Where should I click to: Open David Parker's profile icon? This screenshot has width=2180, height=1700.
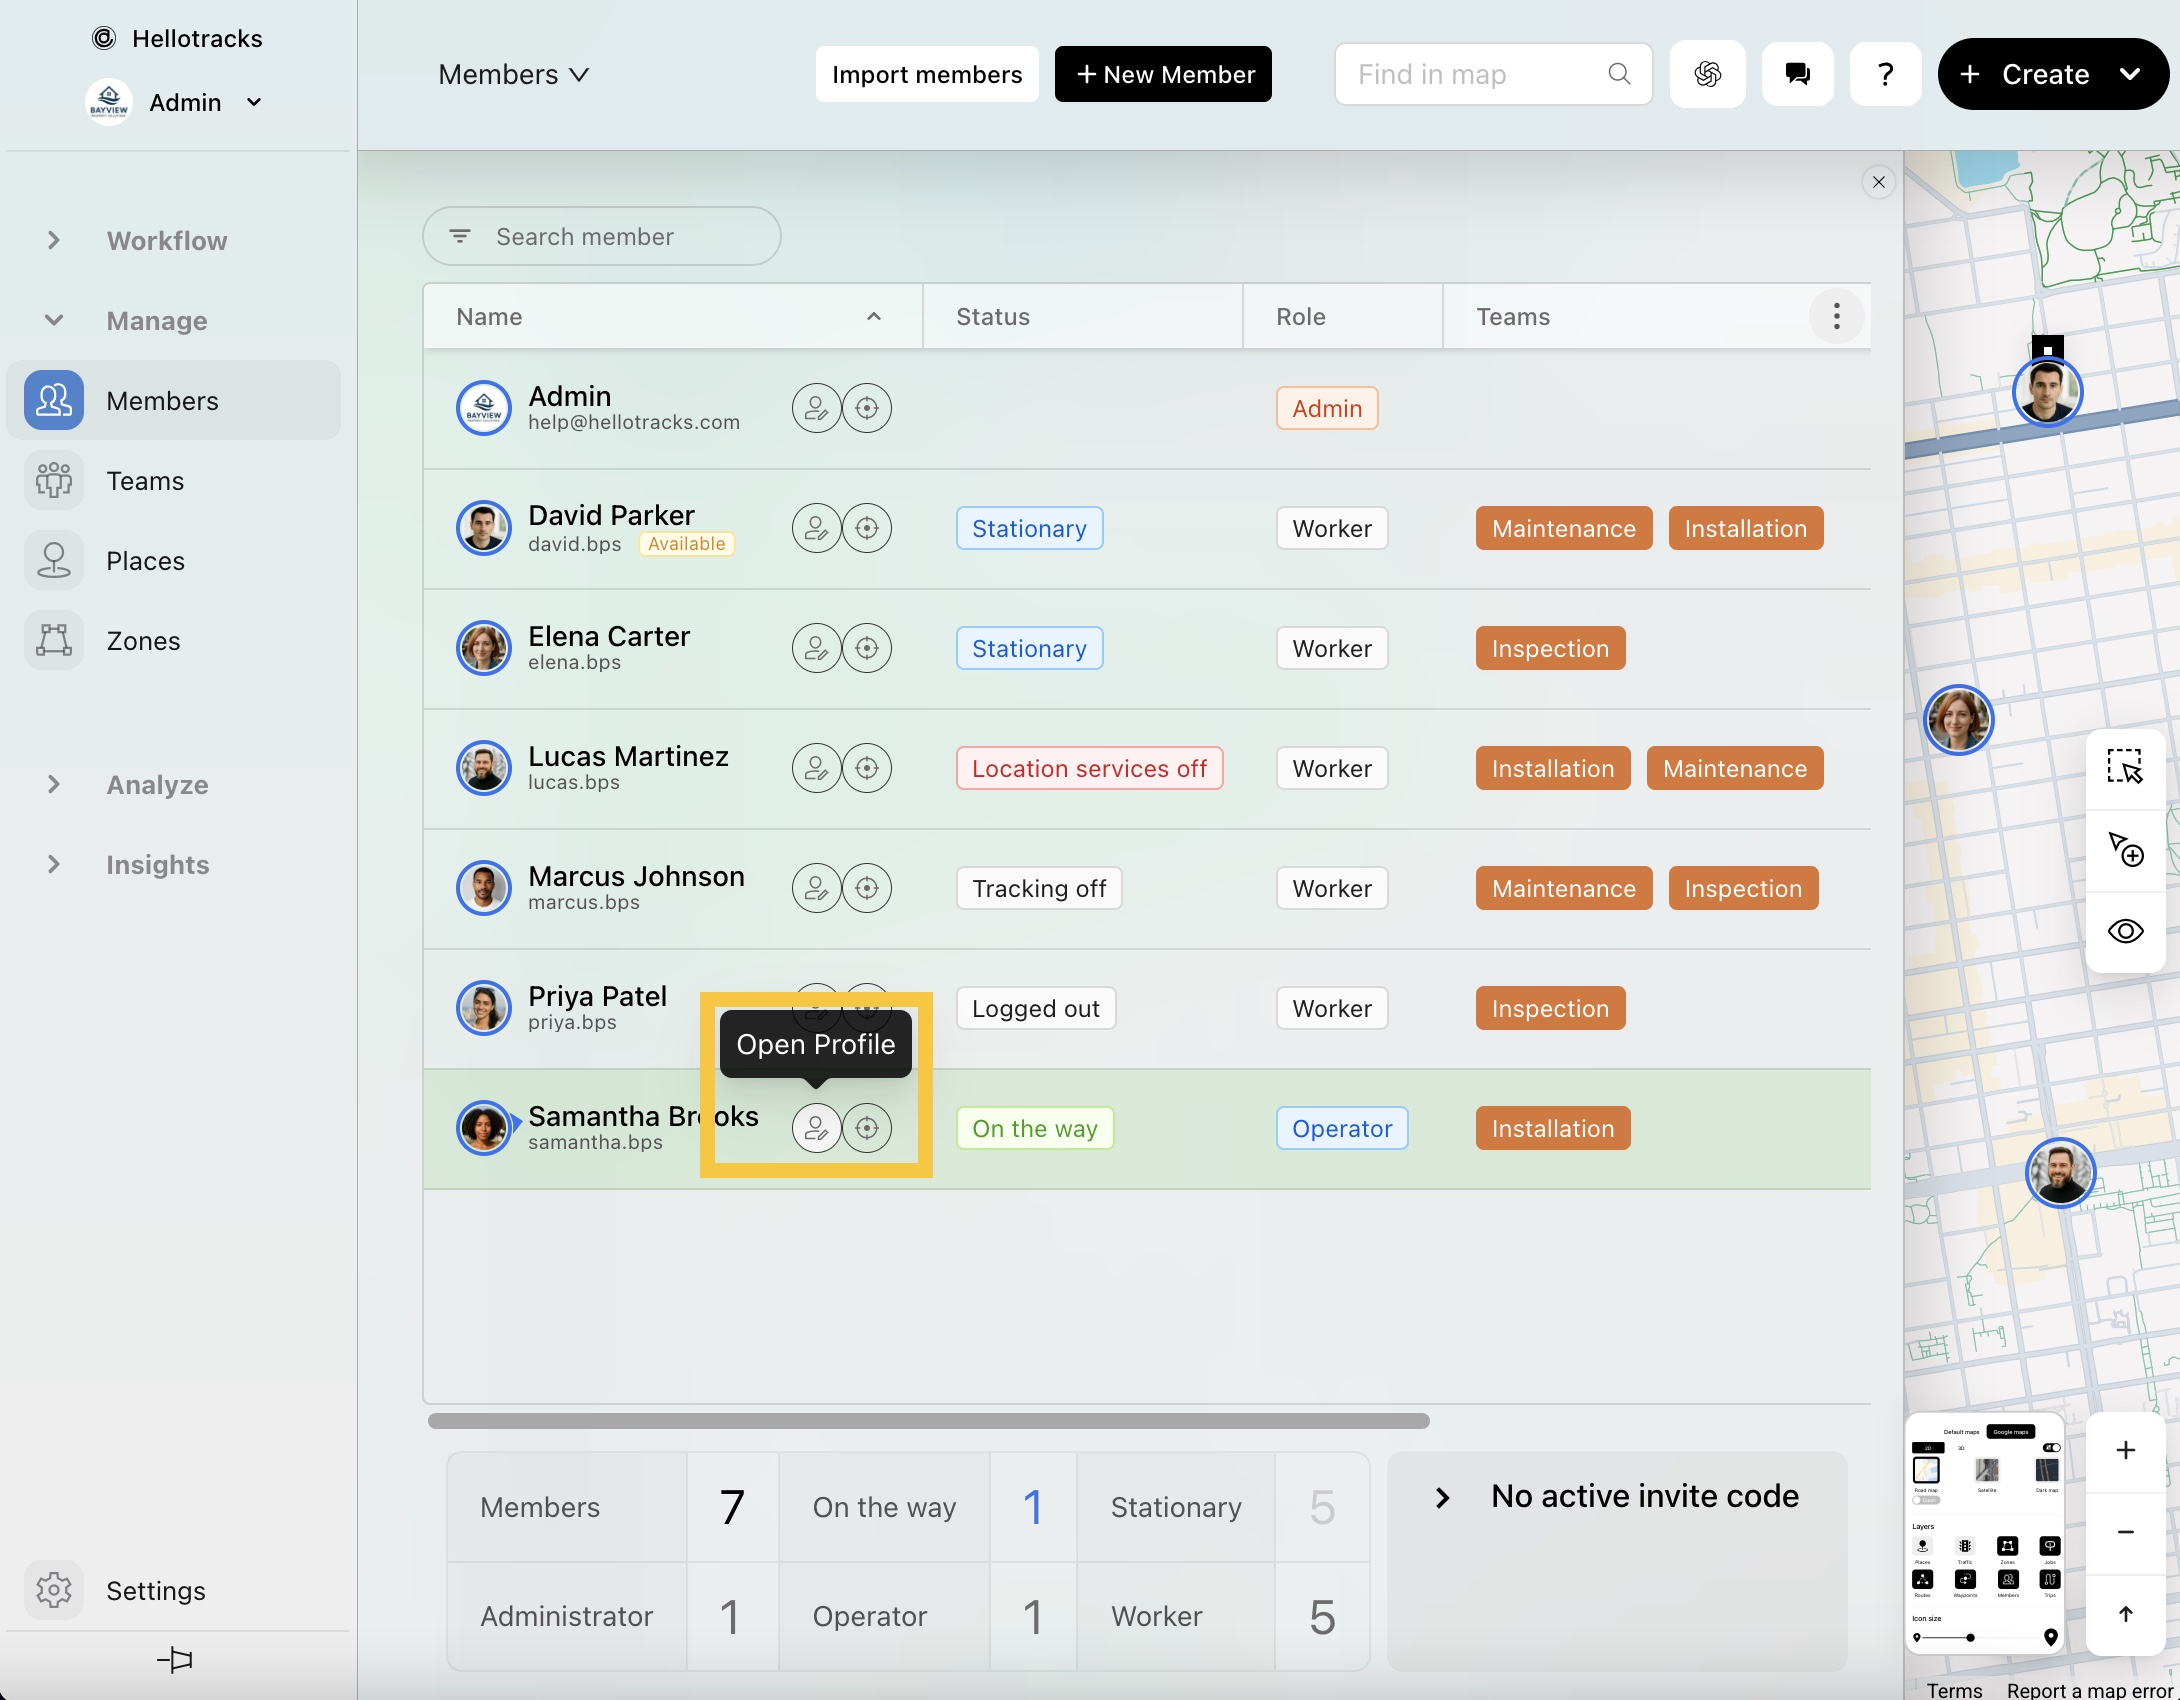click(x=816, y=528)
